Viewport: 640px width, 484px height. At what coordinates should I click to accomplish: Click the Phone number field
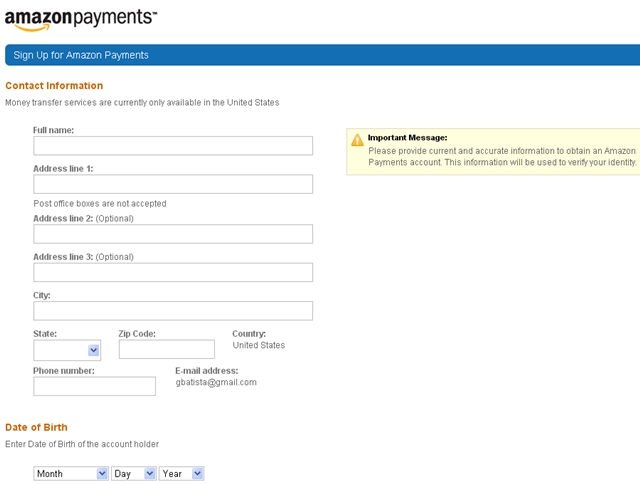[94, 386]
